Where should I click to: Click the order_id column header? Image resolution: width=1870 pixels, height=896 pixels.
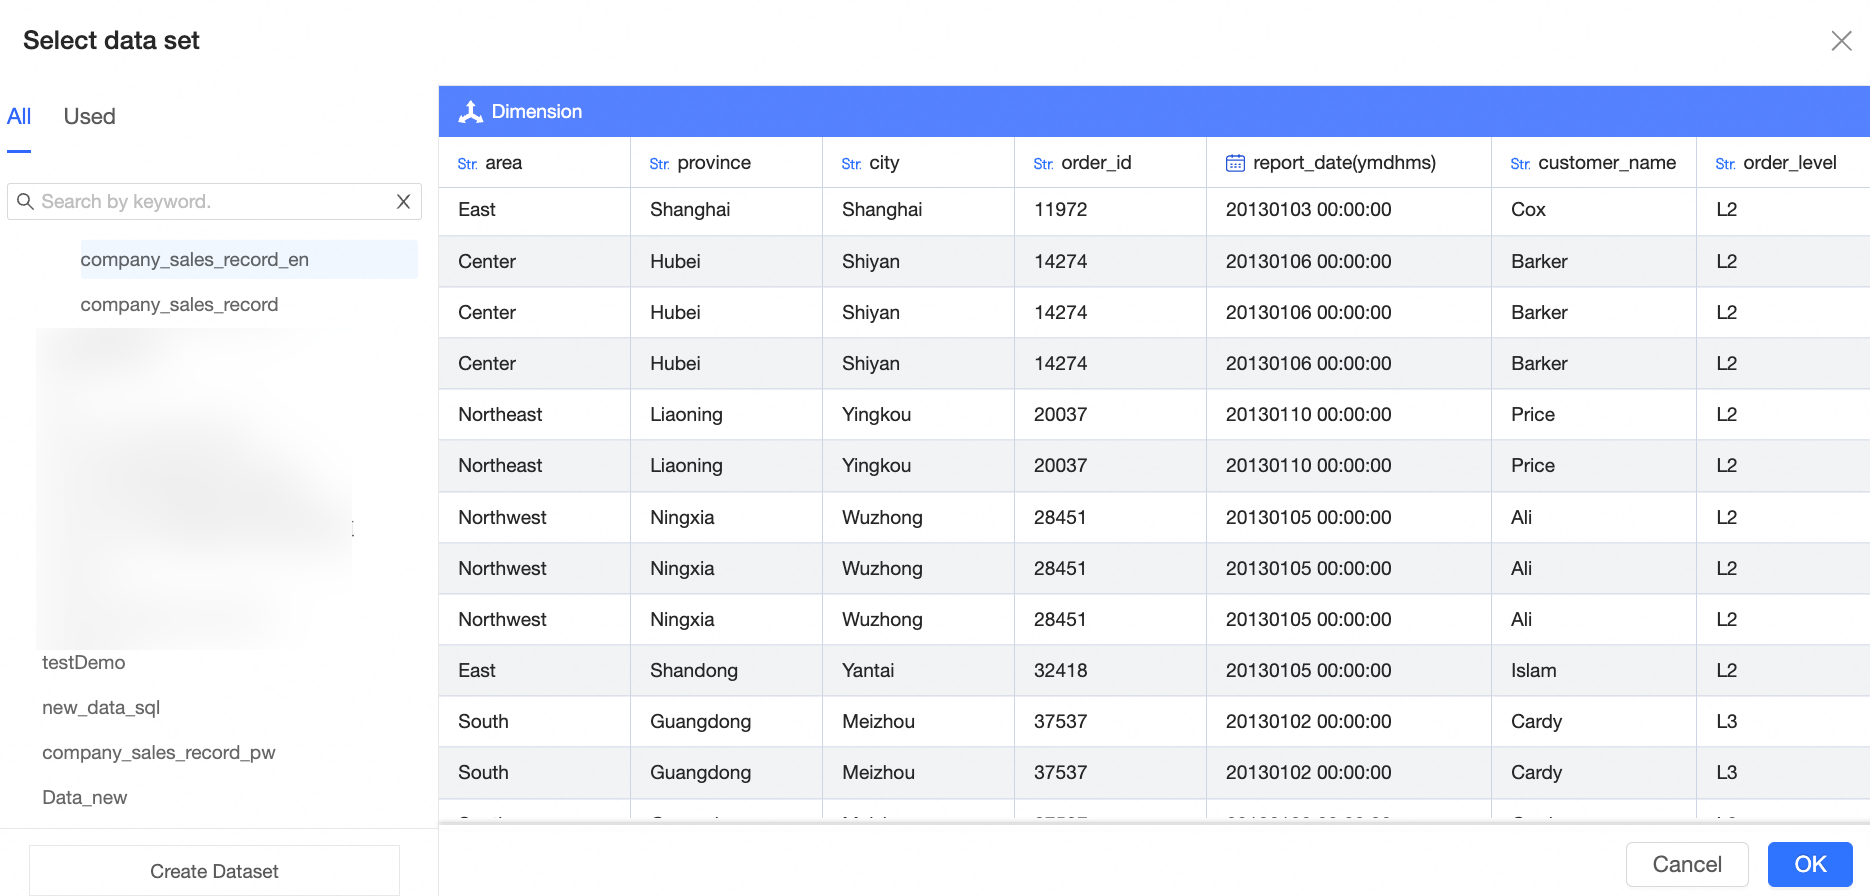[x=1110, y=163]
